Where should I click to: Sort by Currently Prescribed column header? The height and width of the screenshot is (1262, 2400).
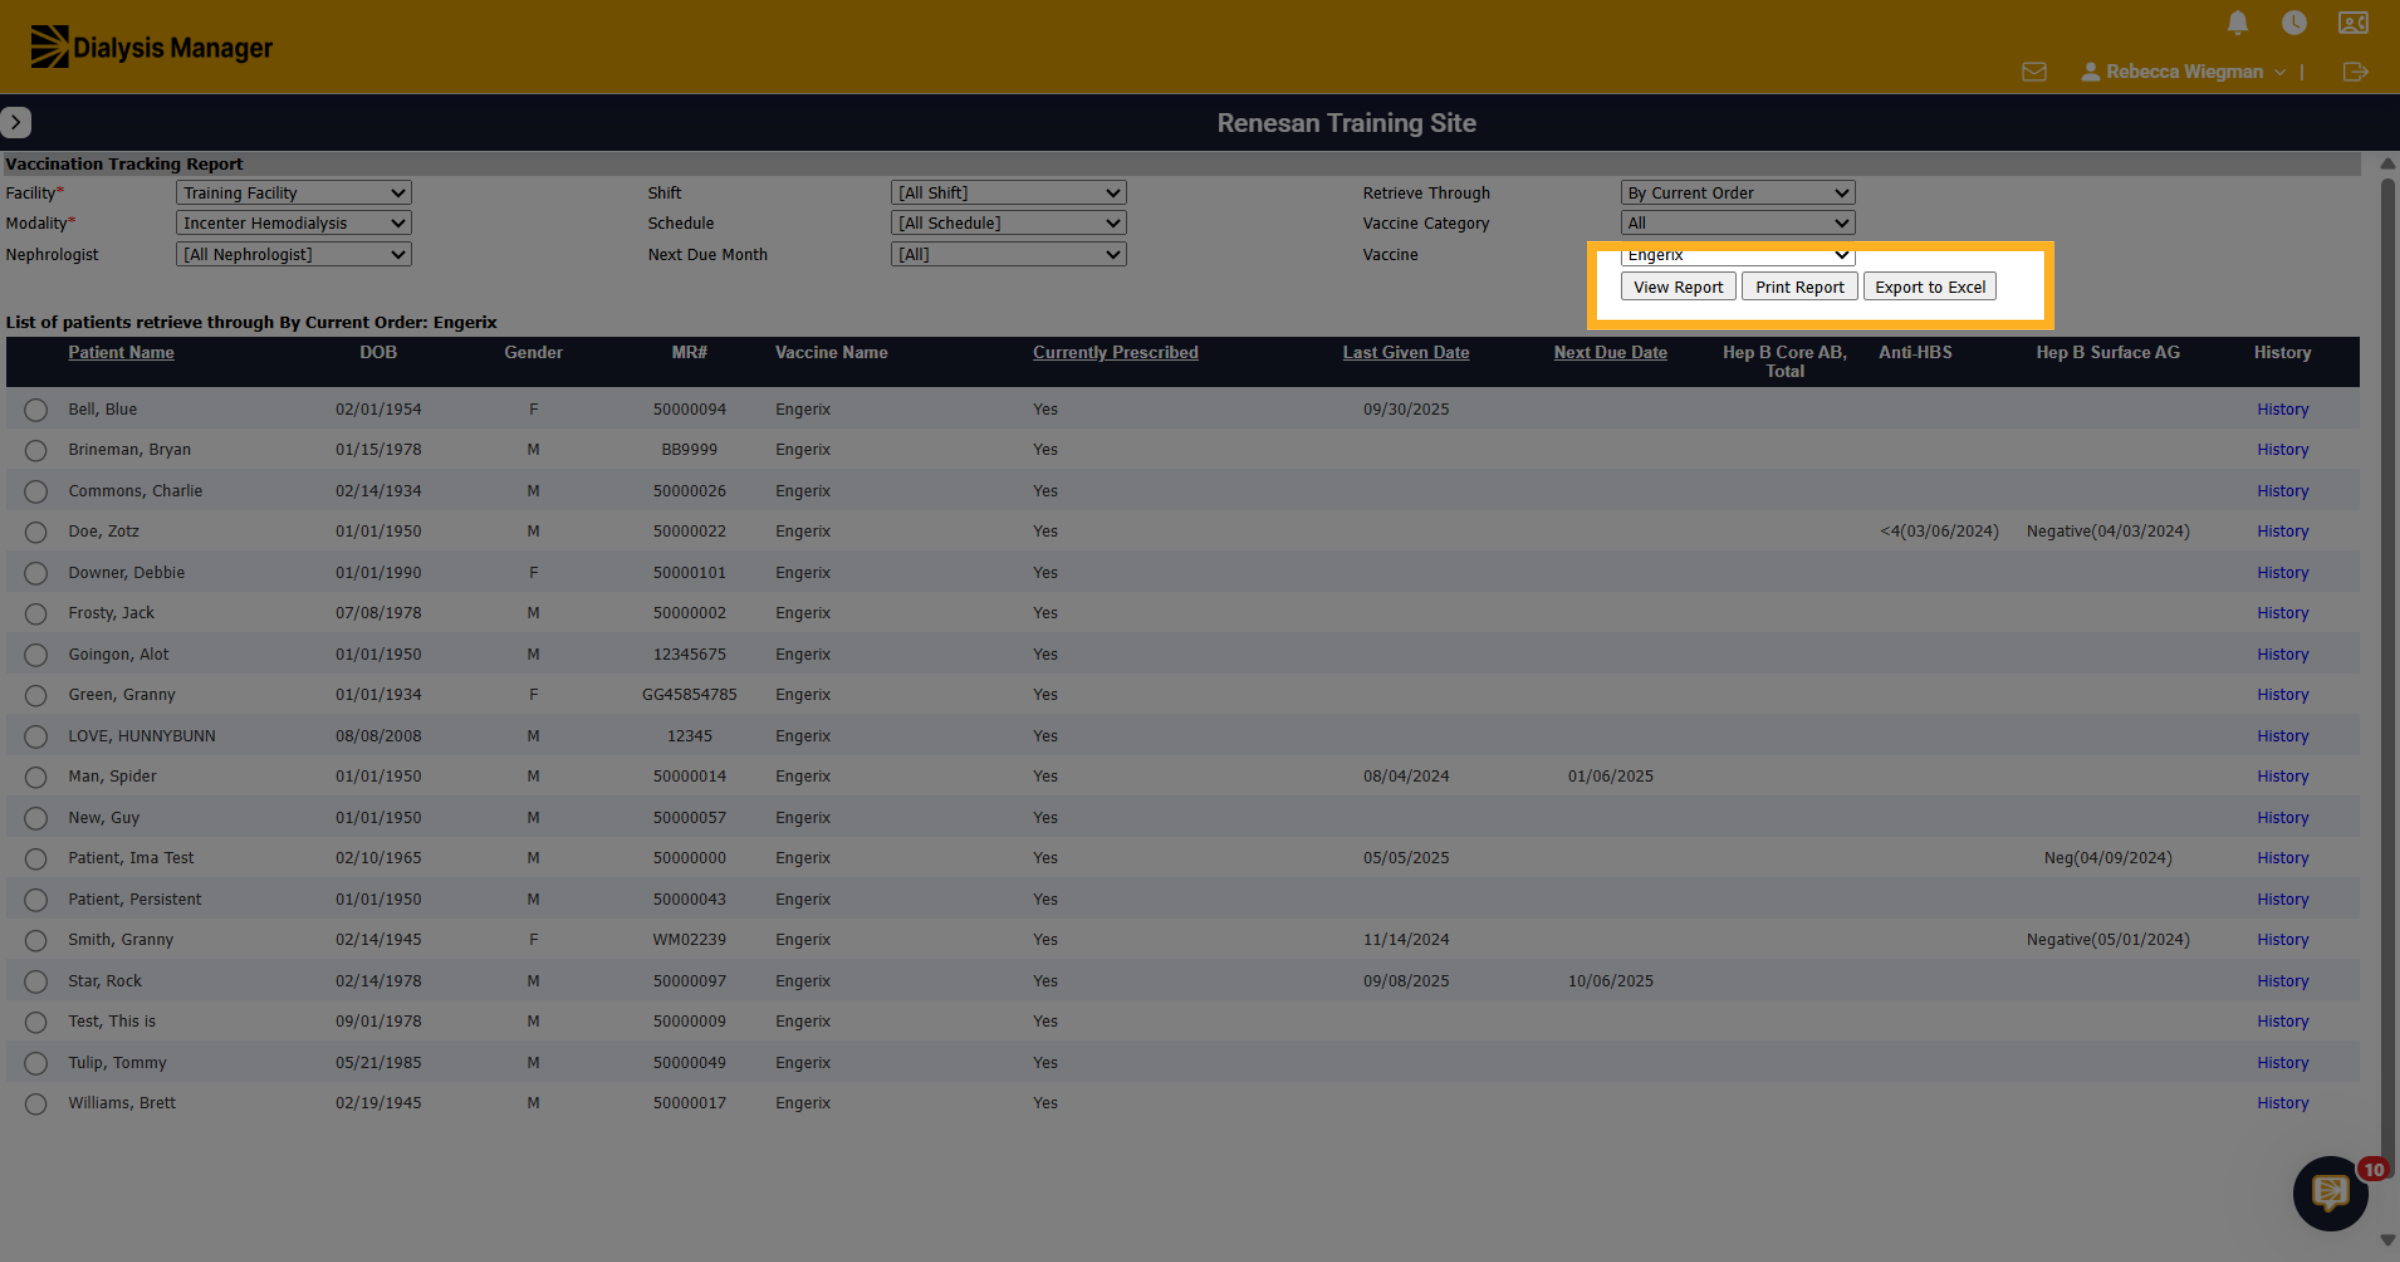point(1115,352)
